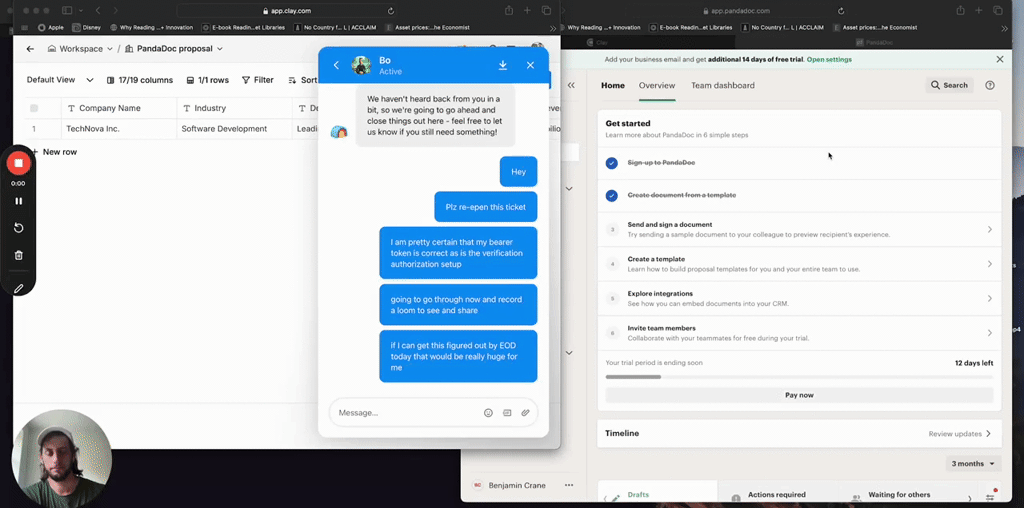Attach a file via paperclip icon
Viewport: 1024px width, 508px height.
click(x=525, y=412)
